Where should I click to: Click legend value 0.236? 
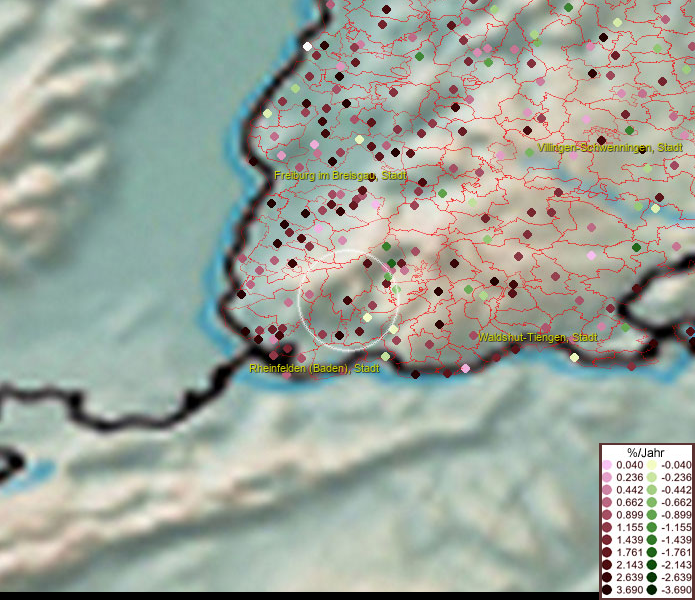pos(629,477)
